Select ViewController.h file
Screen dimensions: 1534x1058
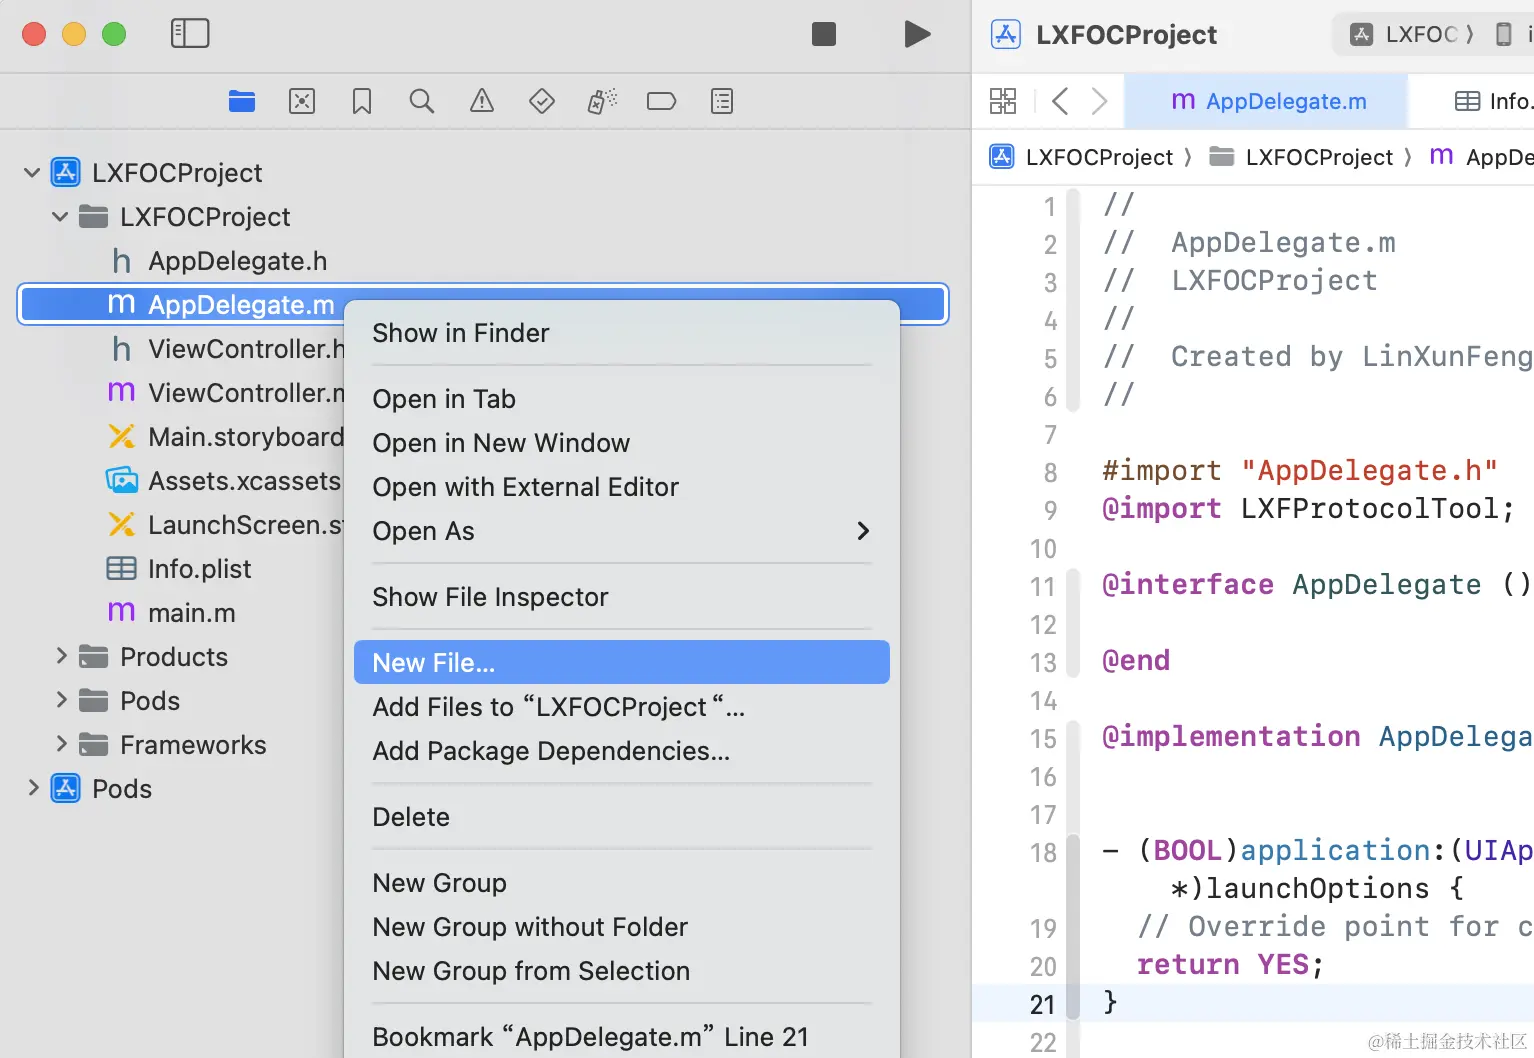coord(226,349)
